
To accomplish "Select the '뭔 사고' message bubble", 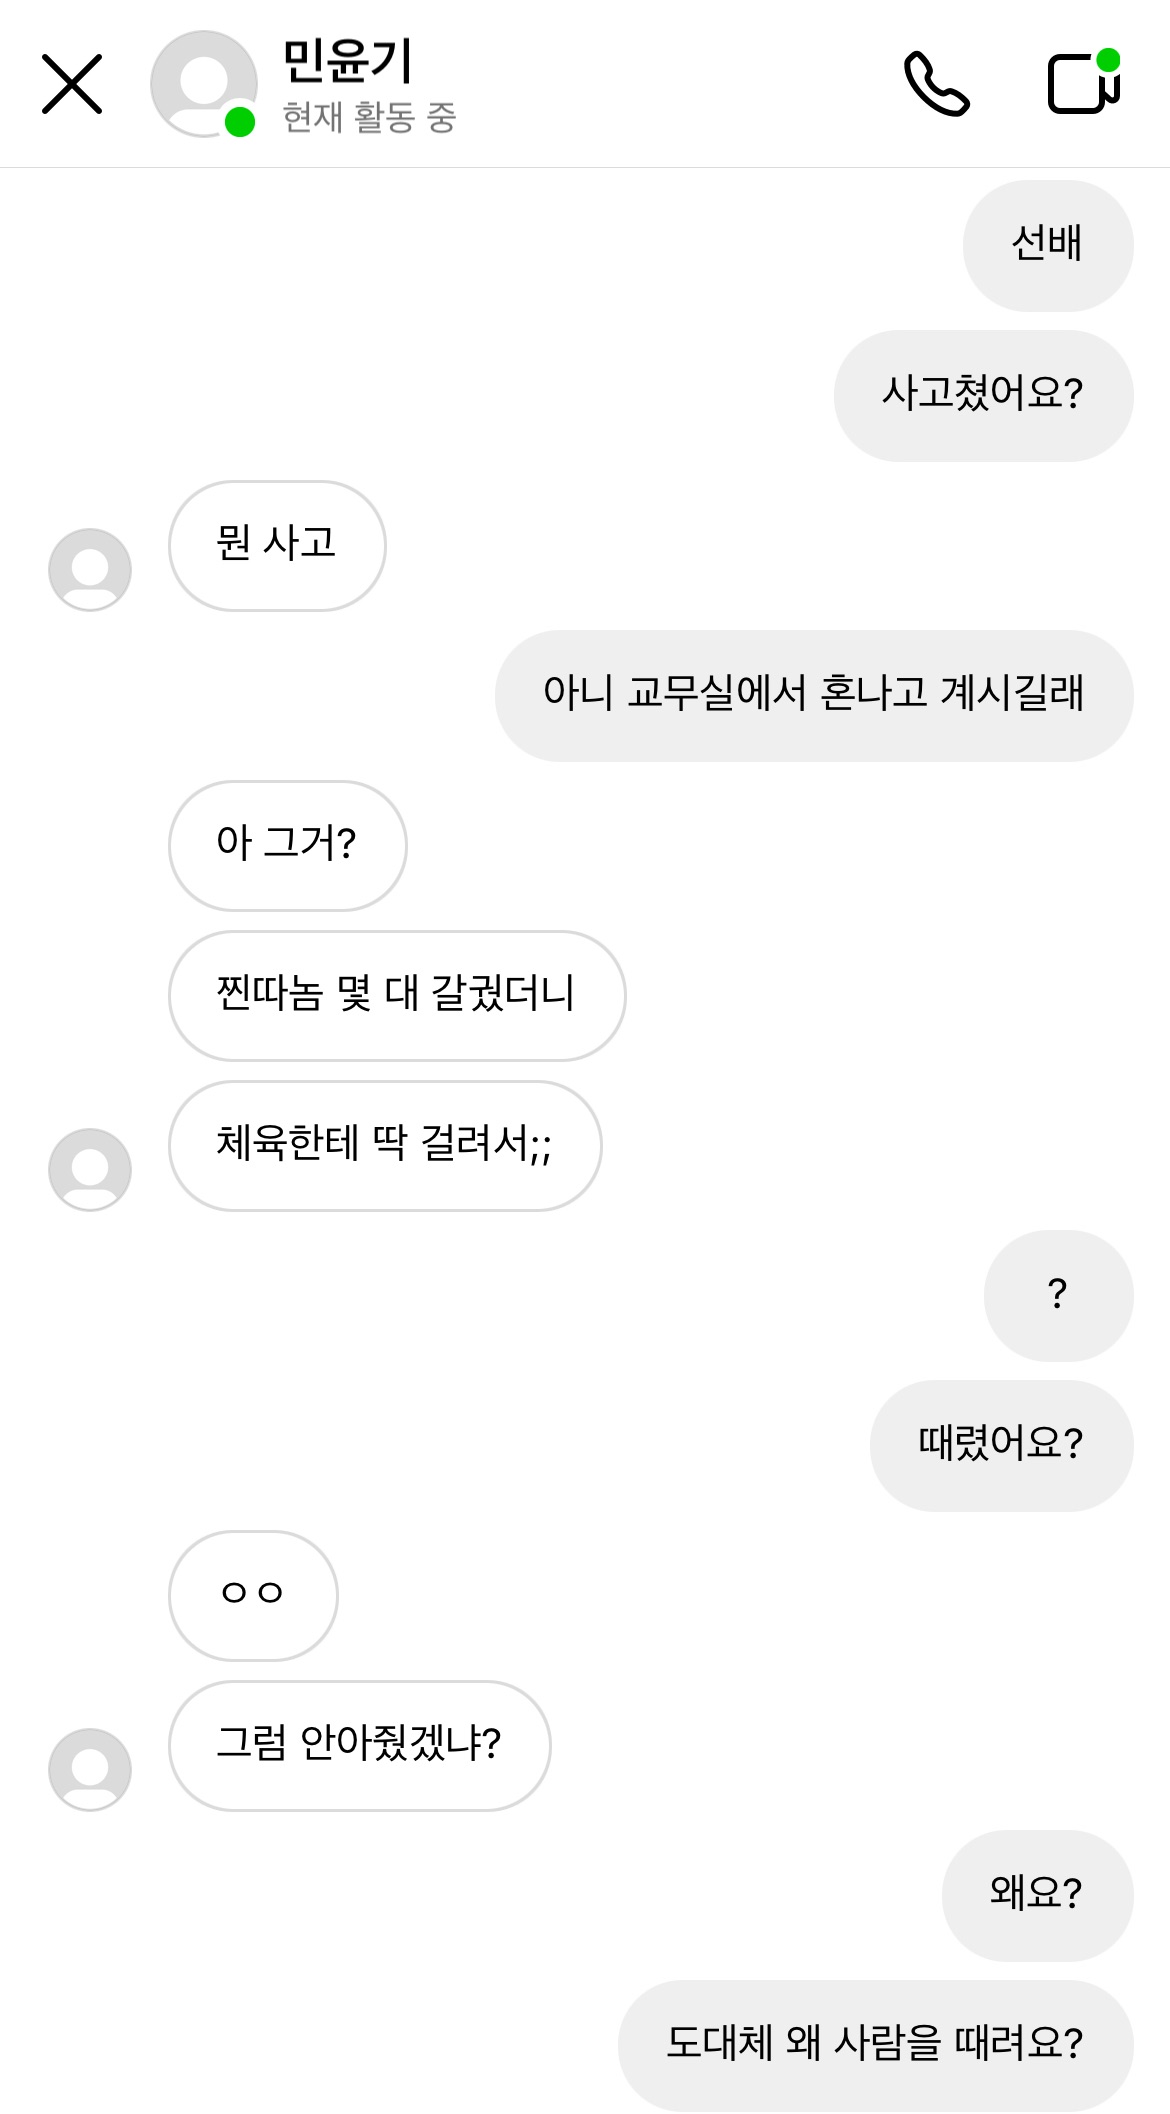I will click(277, 545).
